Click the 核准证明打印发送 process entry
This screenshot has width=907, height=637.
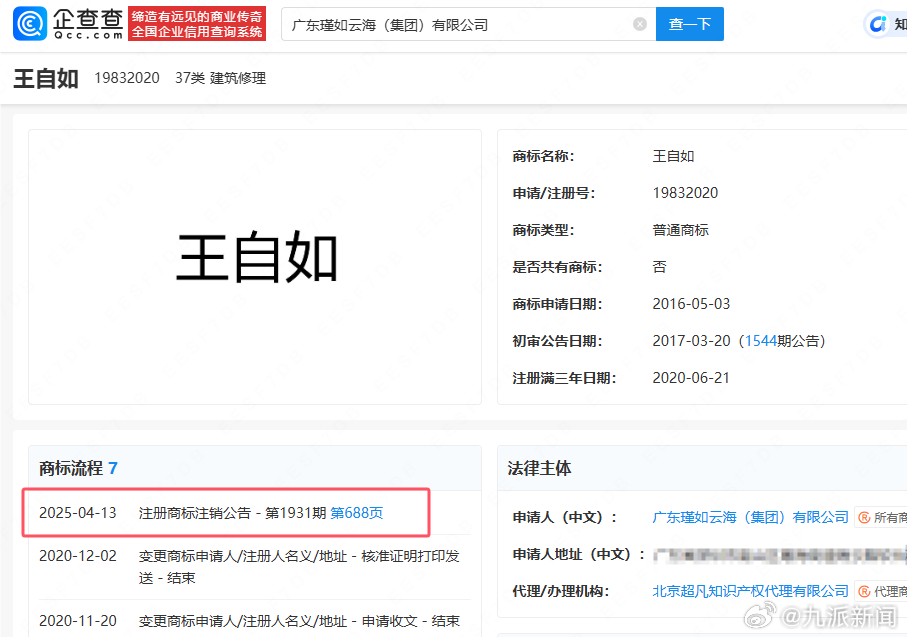[299, 567]
